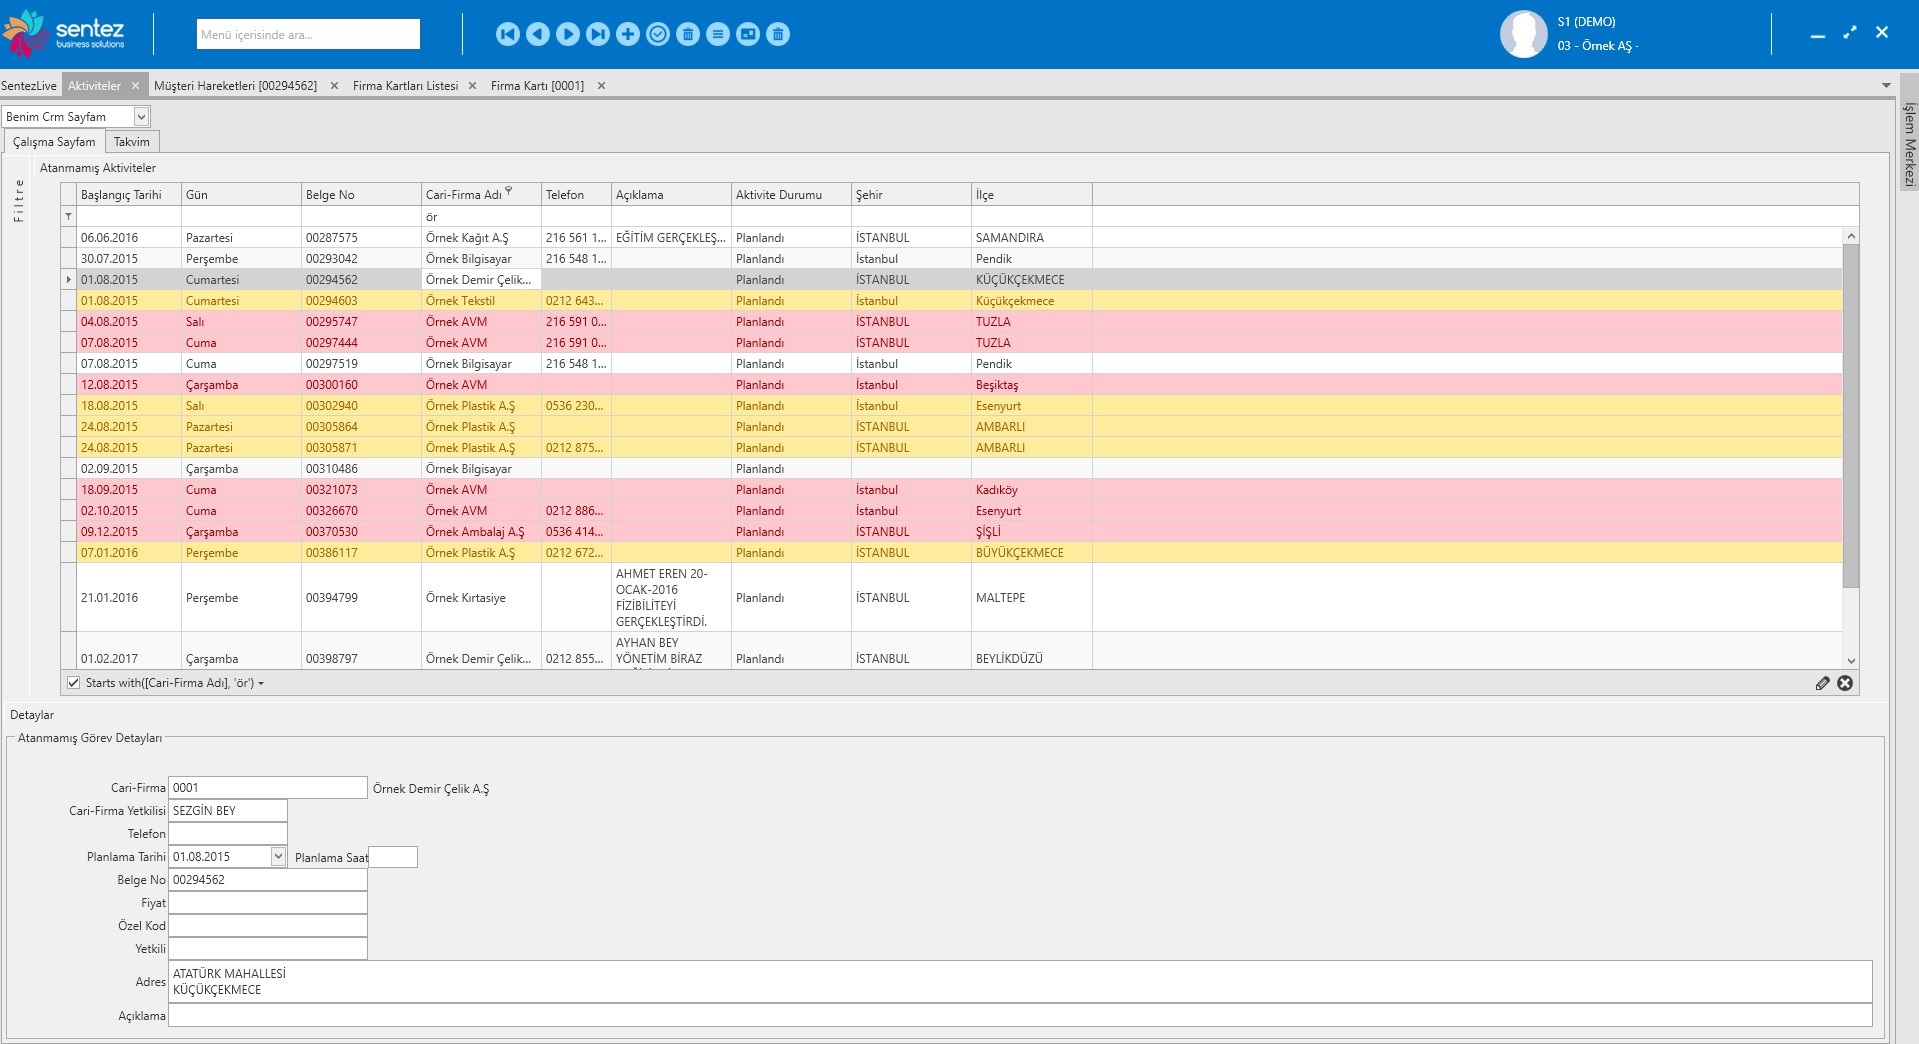Open the Firma Kartları Listesi tab
This screenshot has width=1919, height=1044.
405,86
